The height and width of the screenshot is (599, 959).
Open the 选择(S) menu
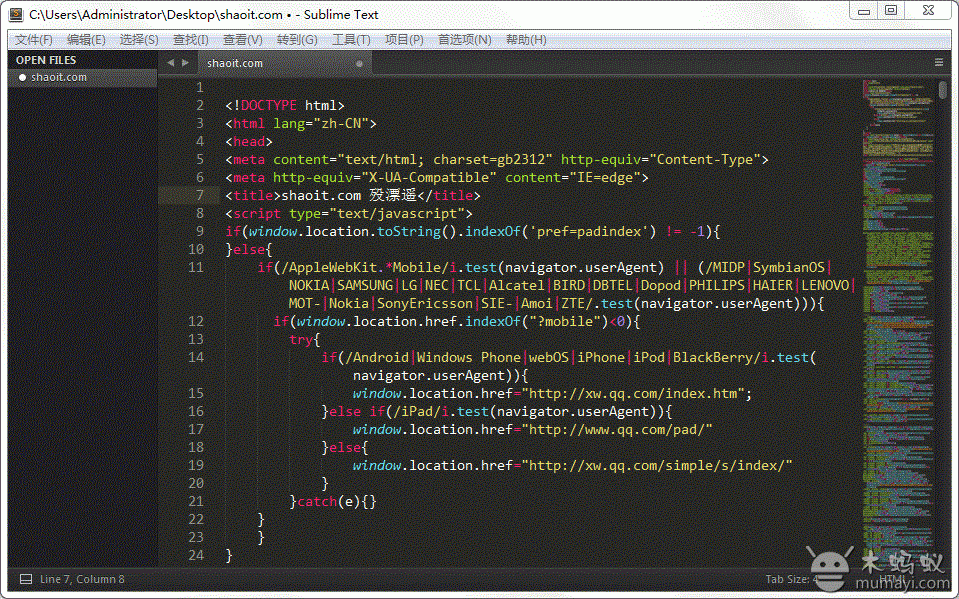pos(139,40)
